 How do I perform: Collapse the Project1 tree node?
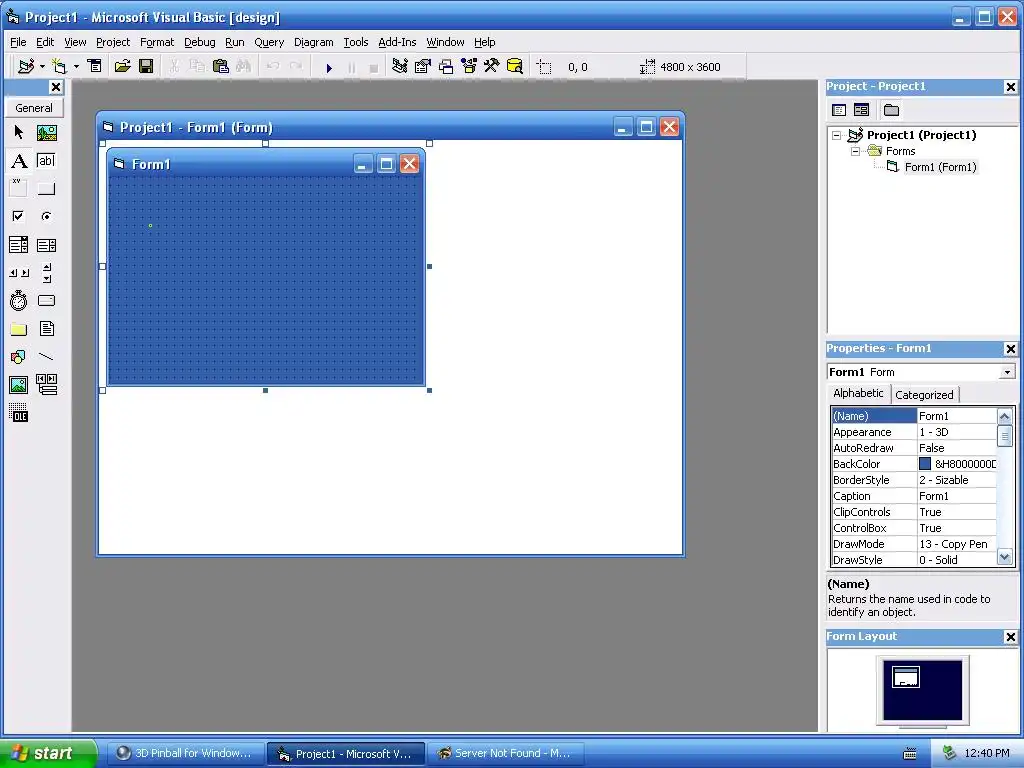pos(837,135)
